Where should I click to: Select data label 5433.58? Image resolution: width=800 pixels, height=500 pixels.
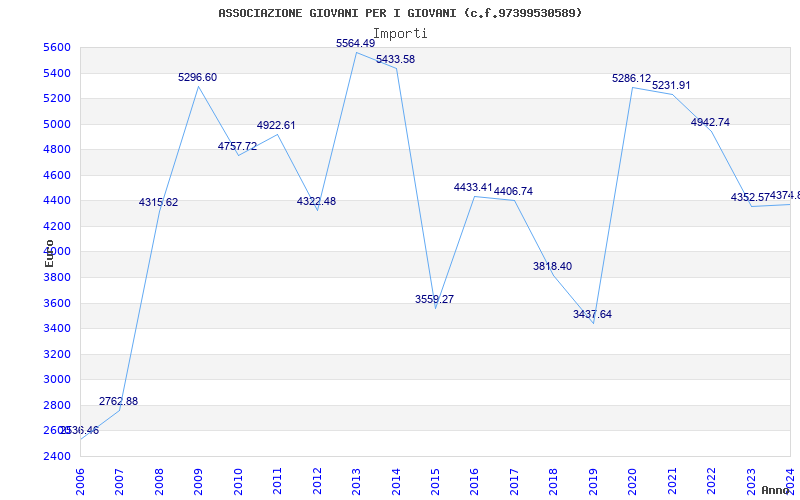click(395, 59)
